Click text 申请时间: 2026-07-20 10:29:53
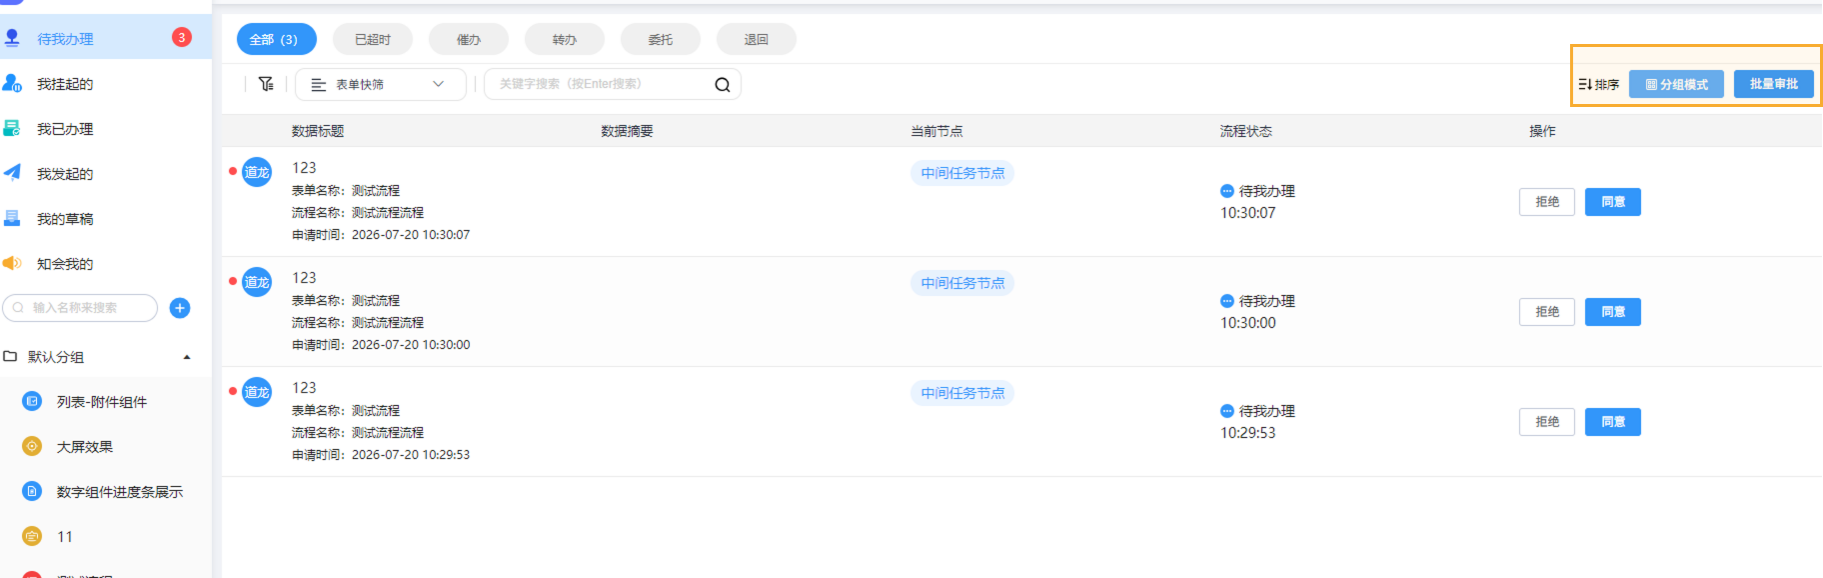The width and height of the screenshot is (1823, 578). coord(381,455)
